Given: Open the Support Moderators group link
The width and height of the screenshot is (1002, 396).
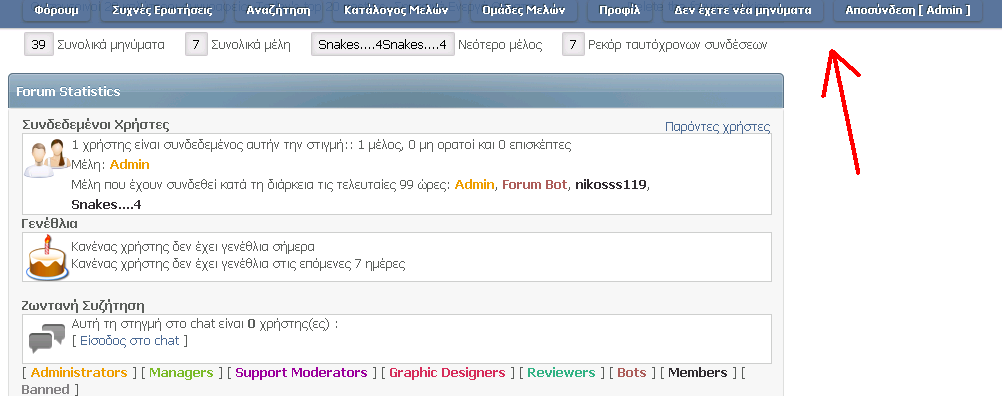Looking at the screenshot, I should (302, 372).
